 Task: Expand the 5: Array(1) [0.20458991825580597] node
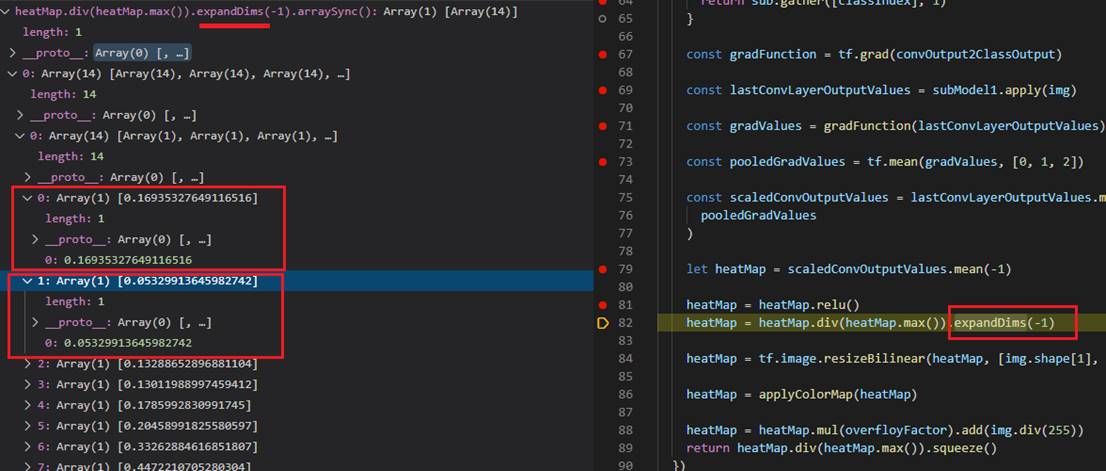pos(28,426)
